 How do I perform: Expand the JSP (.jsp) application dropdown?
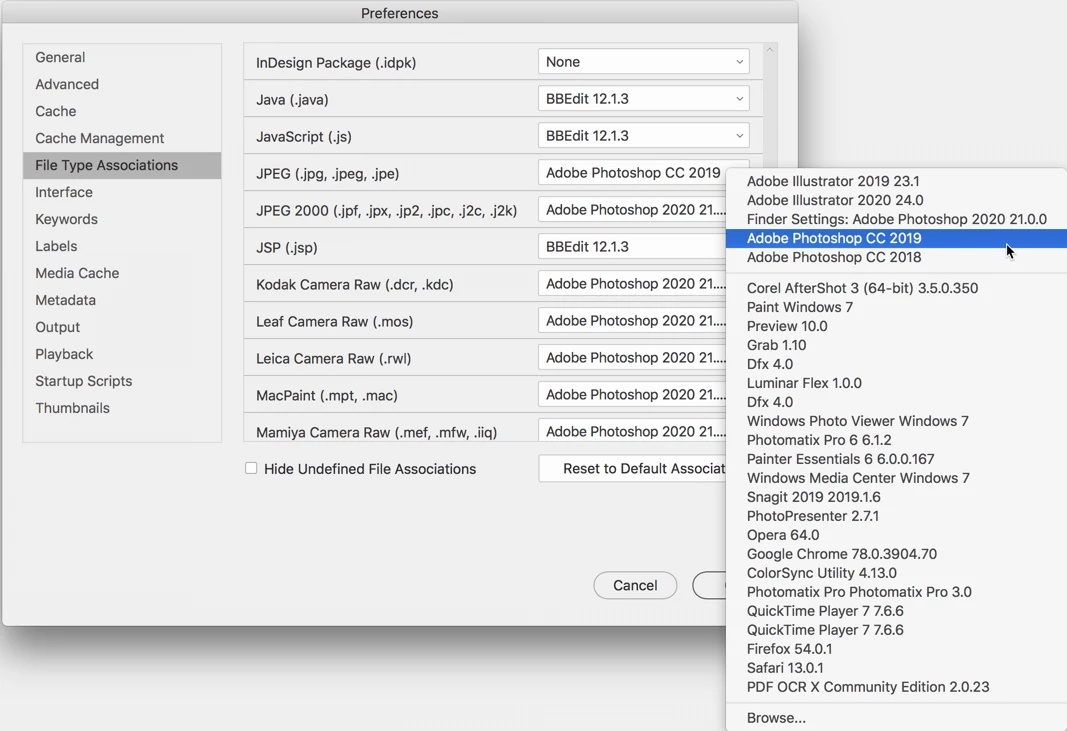633,246
